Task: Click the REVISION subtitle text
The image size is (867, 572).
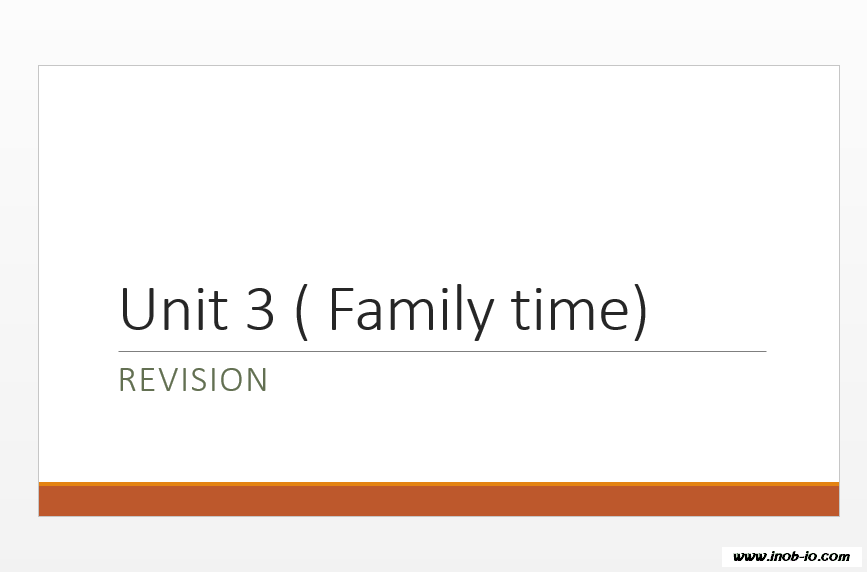Action: (193, 380)
